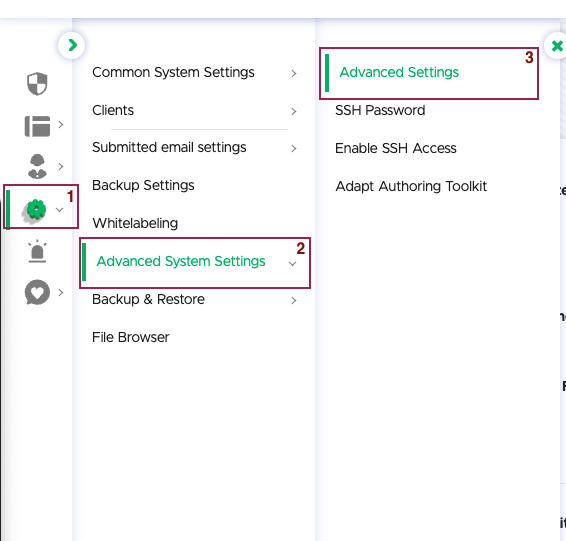Open Backup Settings menu item
The image size is (566, 541).
(x=143, y=186)
